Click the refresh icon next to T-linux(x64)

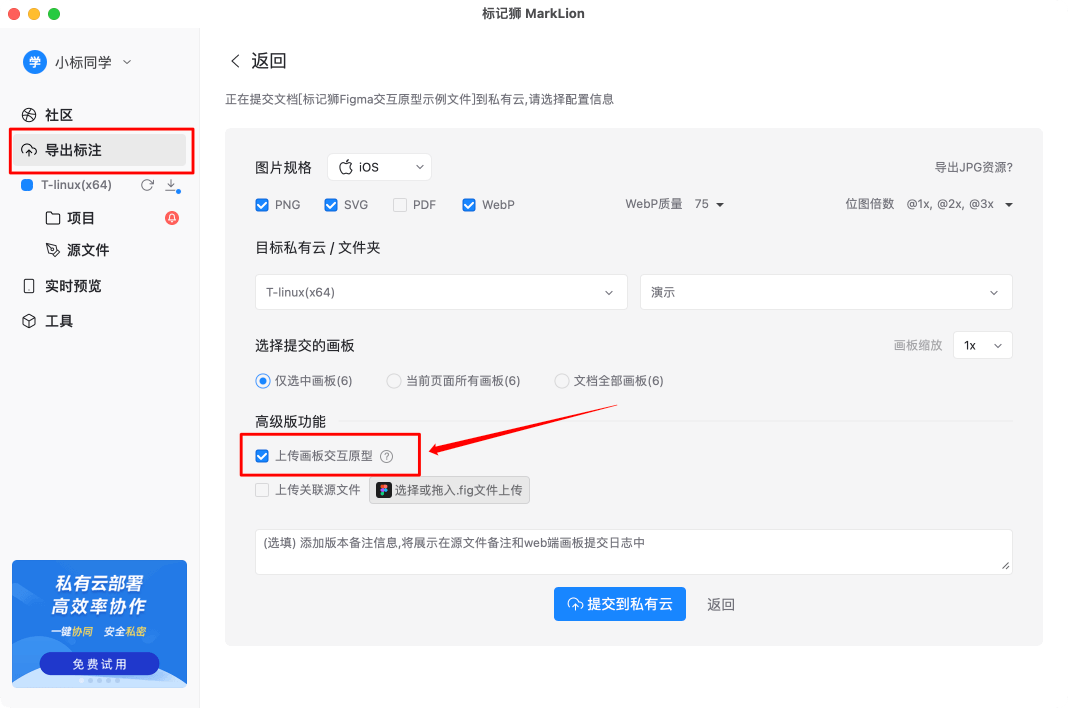[146, 185]
